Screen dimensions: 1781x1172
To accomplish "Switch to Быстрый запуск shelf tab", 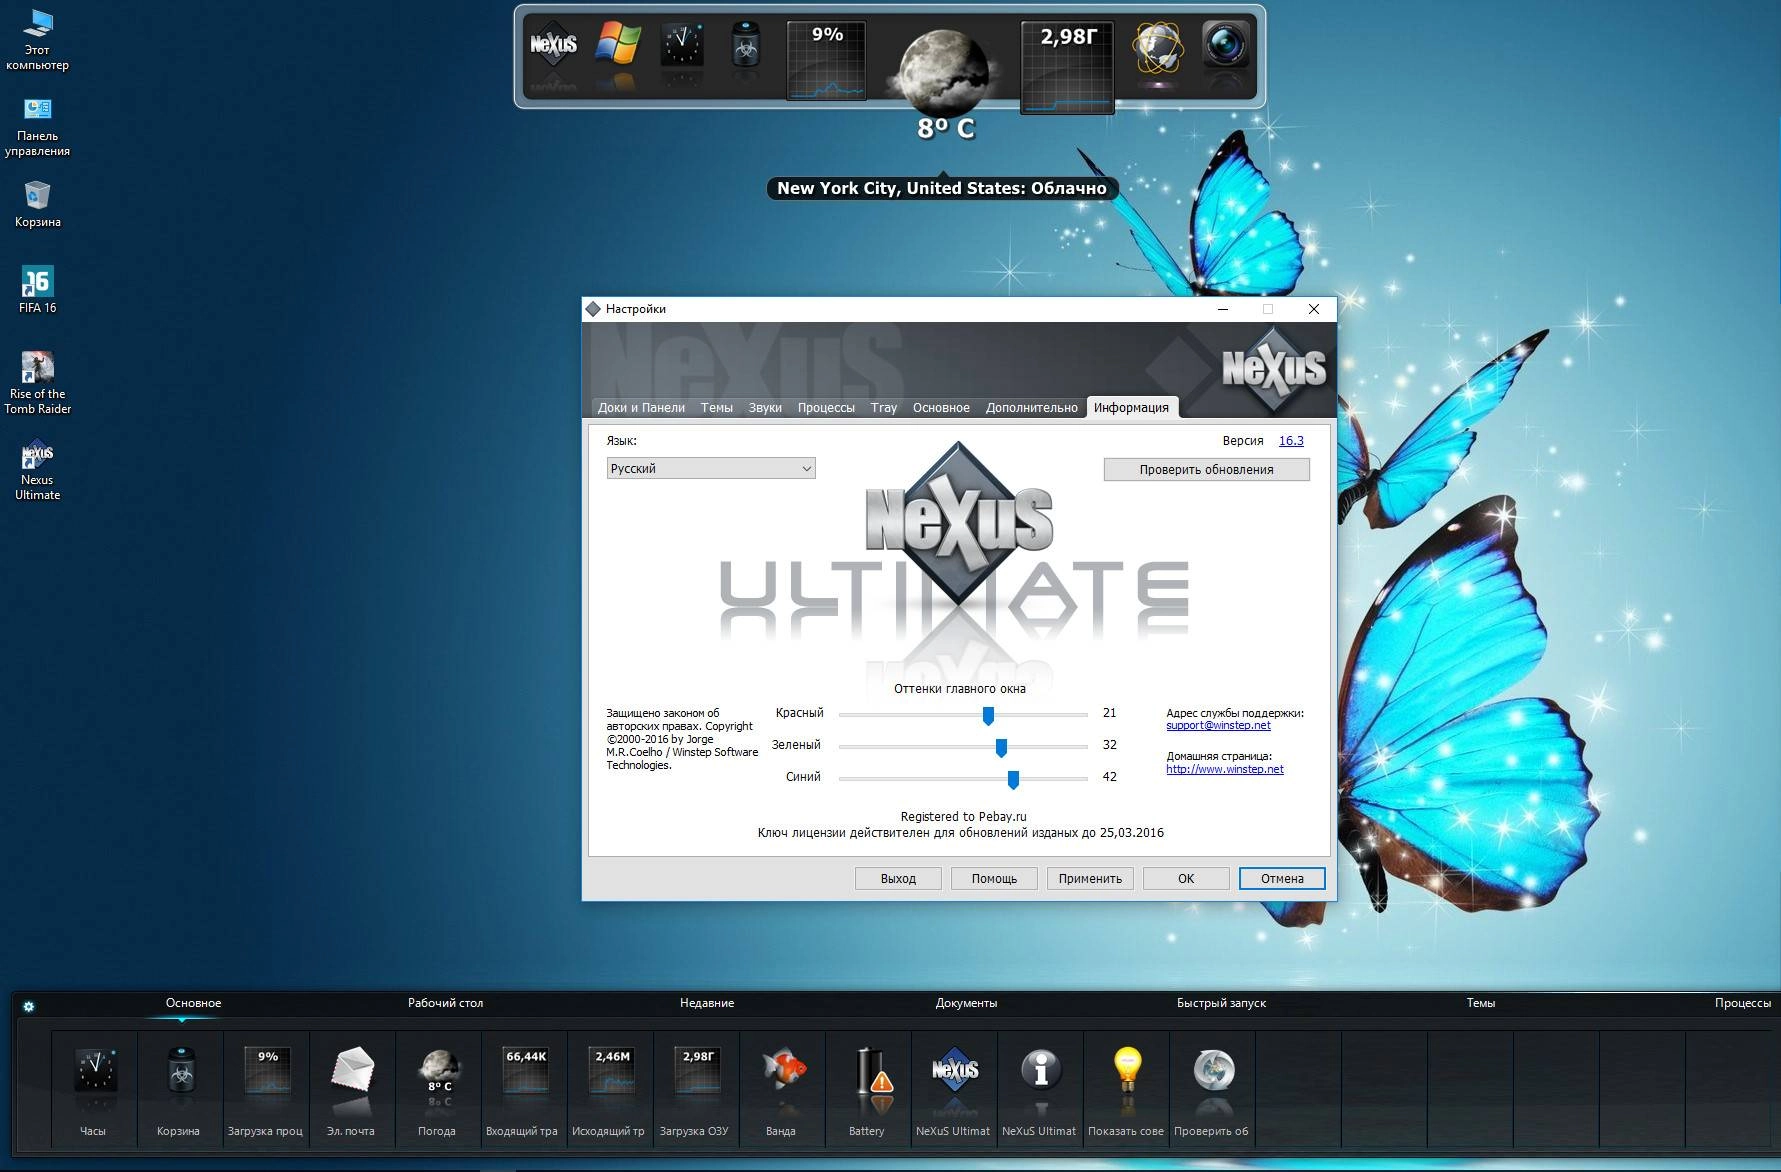I will click(x=1221, y=1003).
